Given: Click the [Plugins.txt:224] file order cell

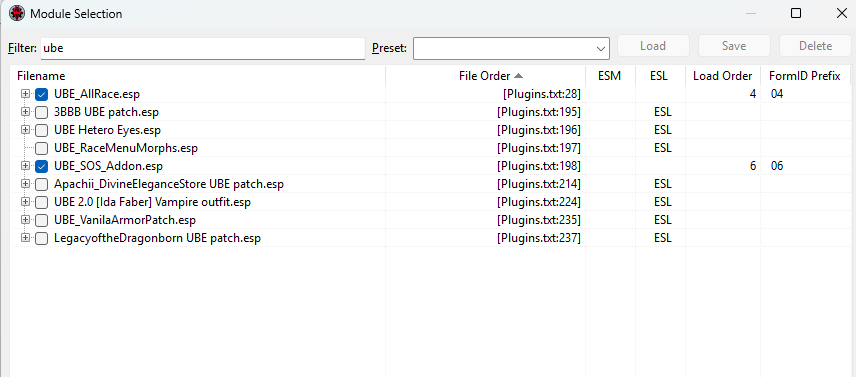Looking at the screenshot, I should pos(539,202).
